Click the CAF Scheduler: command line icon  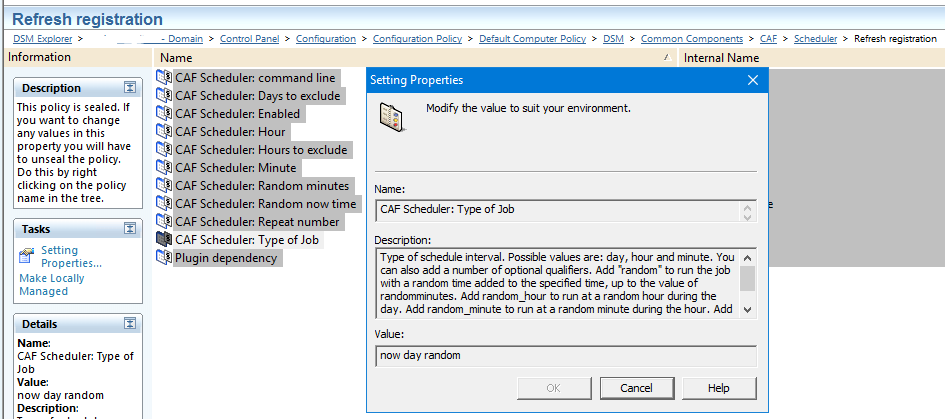[x=164, y=78]
